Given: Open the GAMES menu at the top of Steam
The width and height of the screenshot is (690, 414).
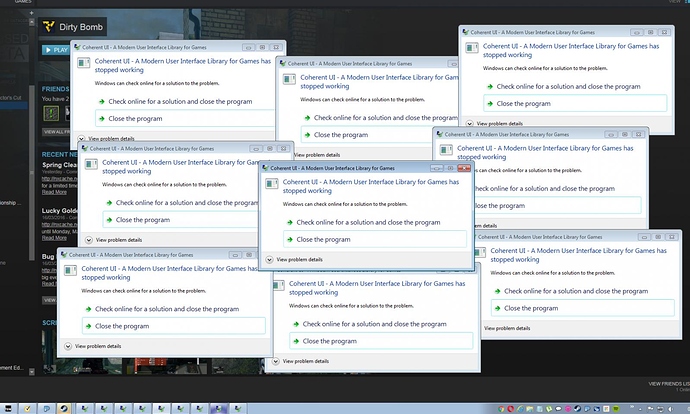Looking at the screenshot, I should pos(13,3).
